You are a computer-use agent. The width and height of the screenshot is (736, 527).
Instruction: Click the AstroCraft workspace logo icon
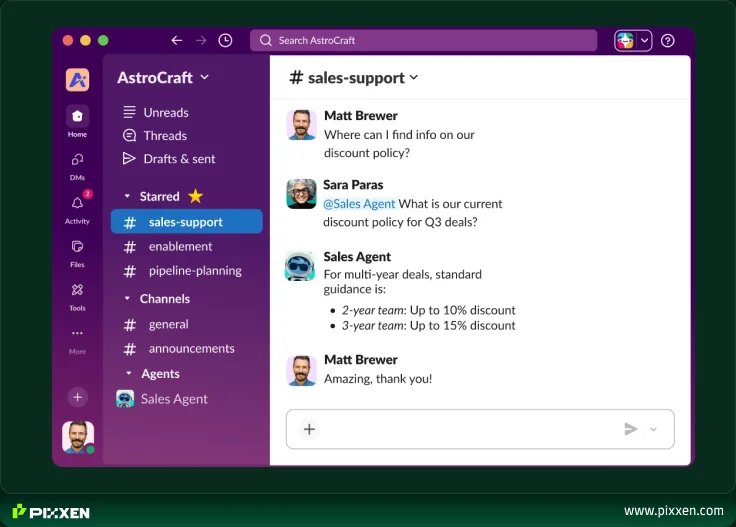pyautogui.click(x=77, y=79)
